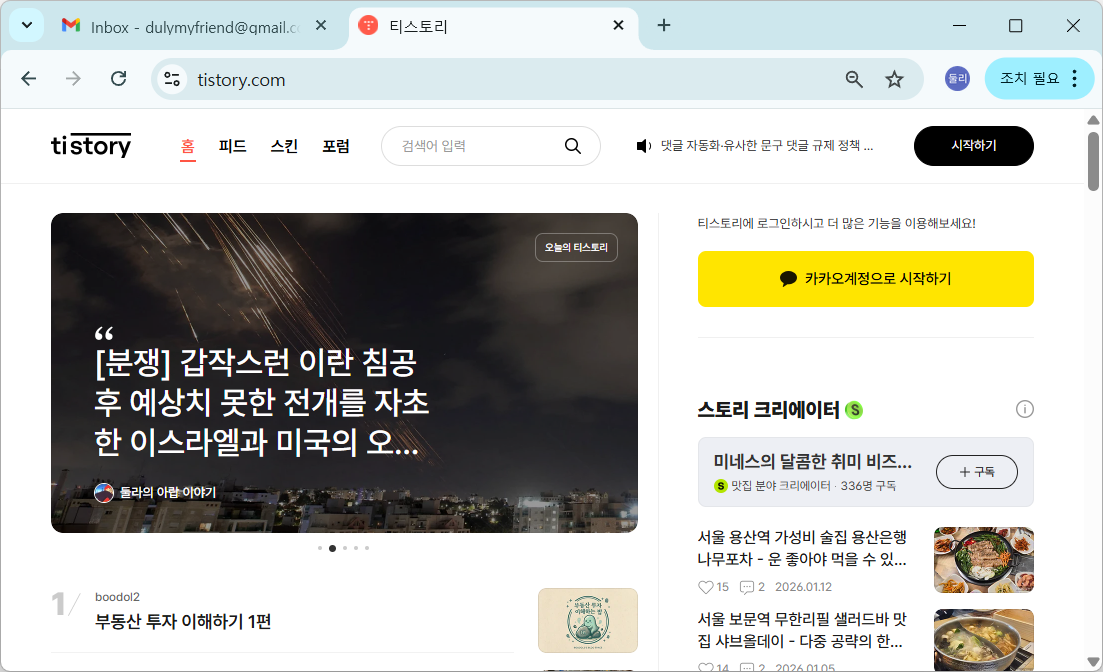
Task: Open the 댓글 자동화 notice link
Action: pos(767,146)
